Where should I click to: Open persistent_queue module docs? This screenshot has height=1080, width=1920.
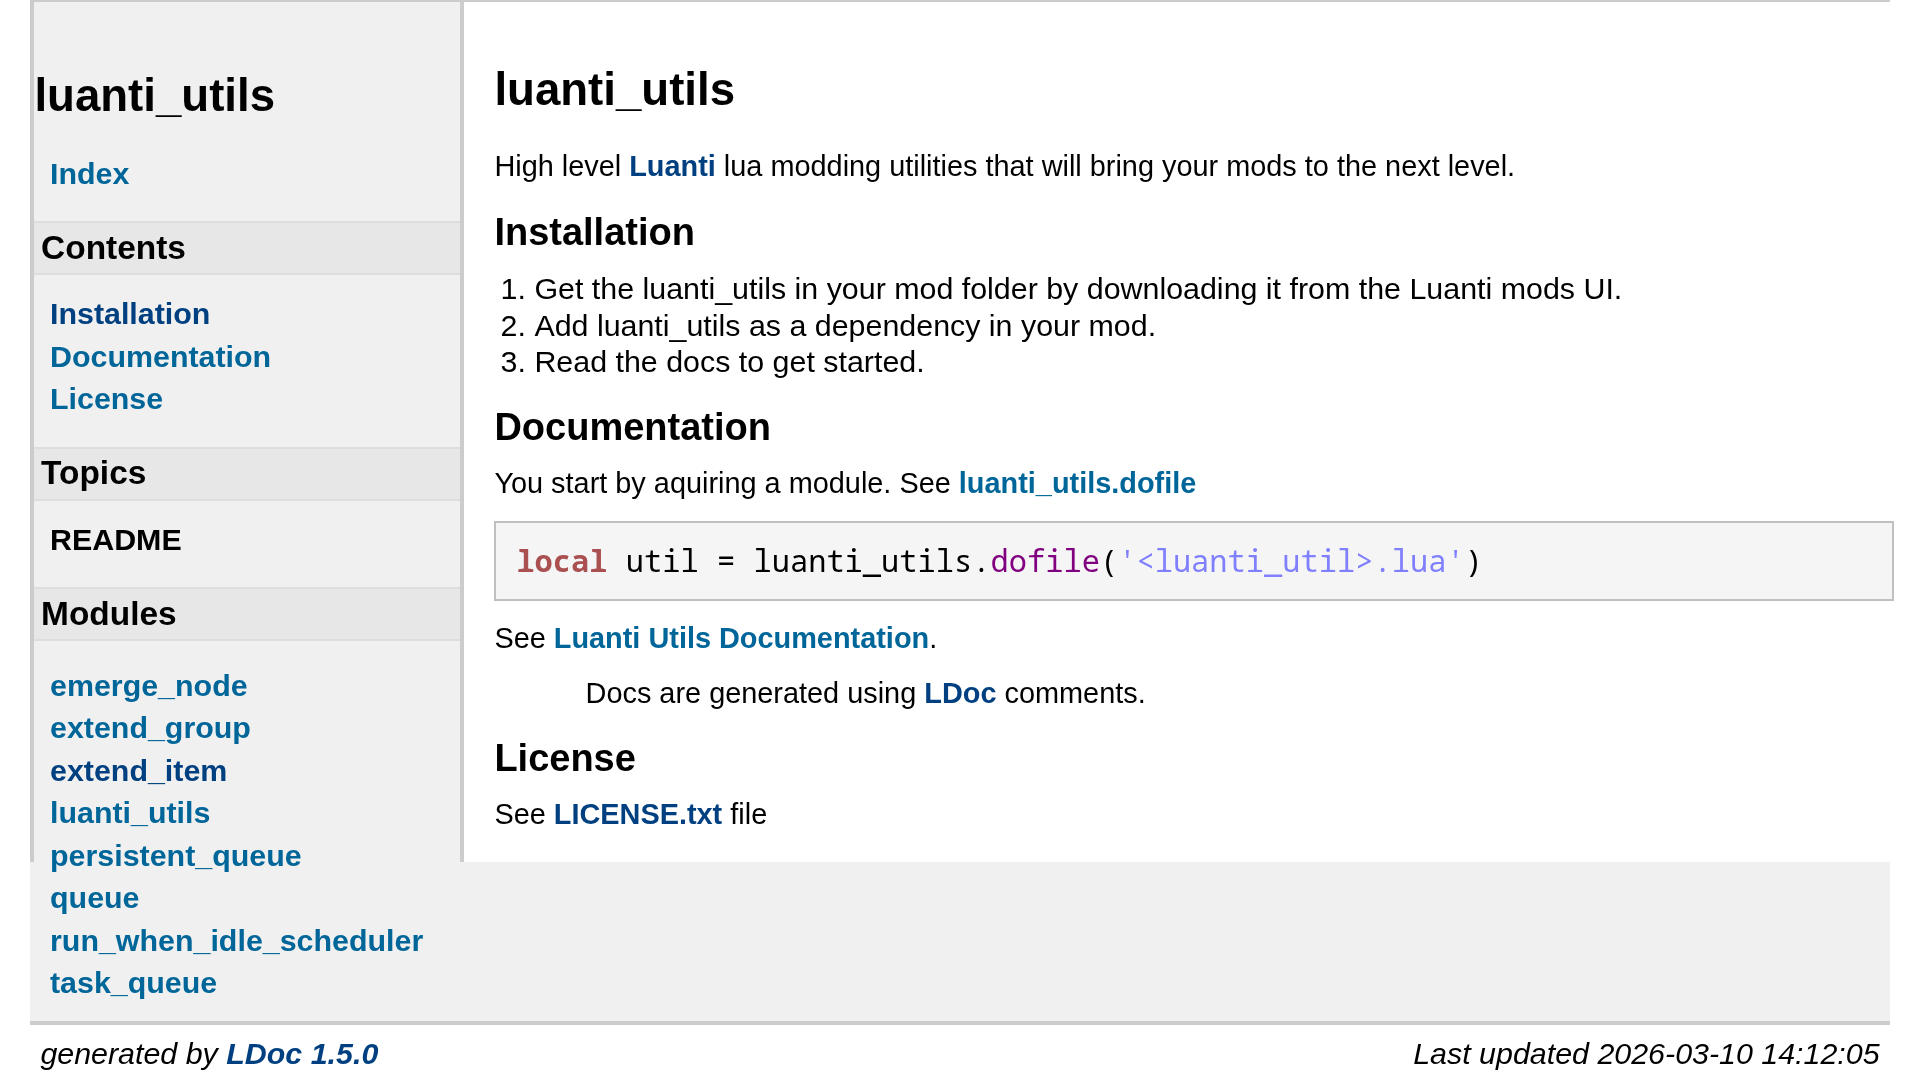point(175,856)
